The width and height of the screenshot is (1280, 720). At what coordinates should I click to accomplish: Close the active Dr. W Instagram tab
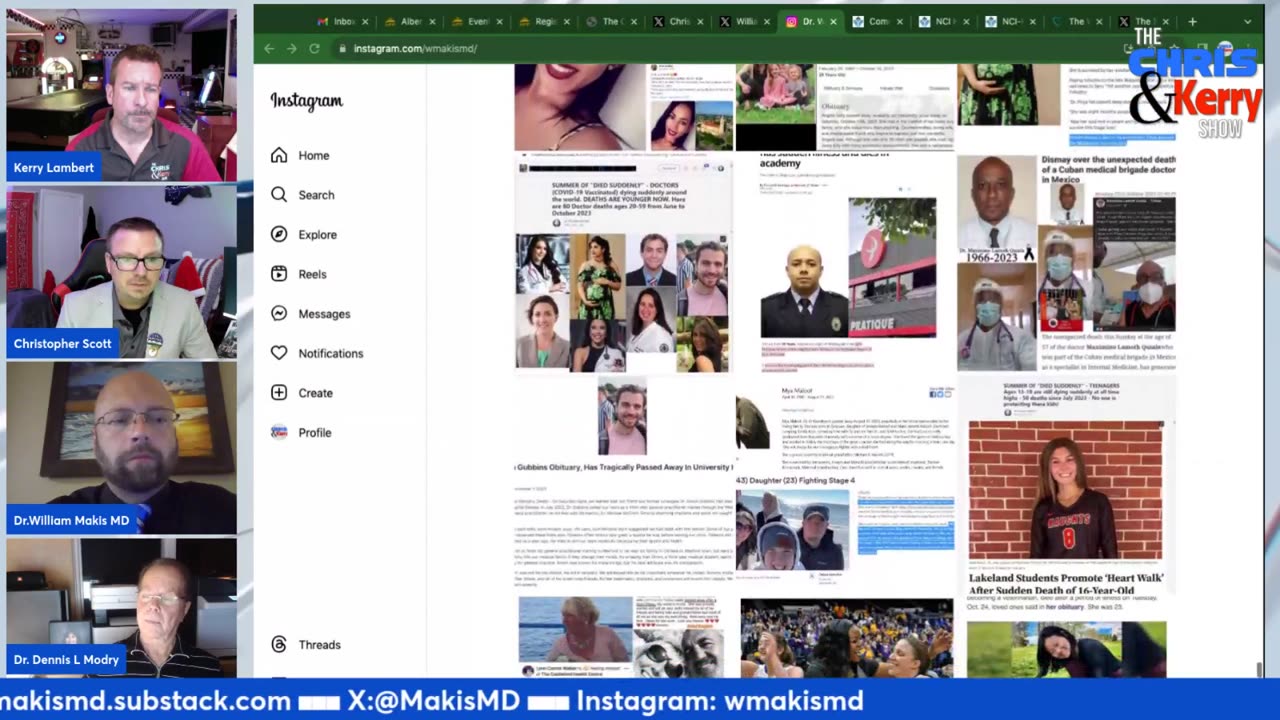coord(834,21)
